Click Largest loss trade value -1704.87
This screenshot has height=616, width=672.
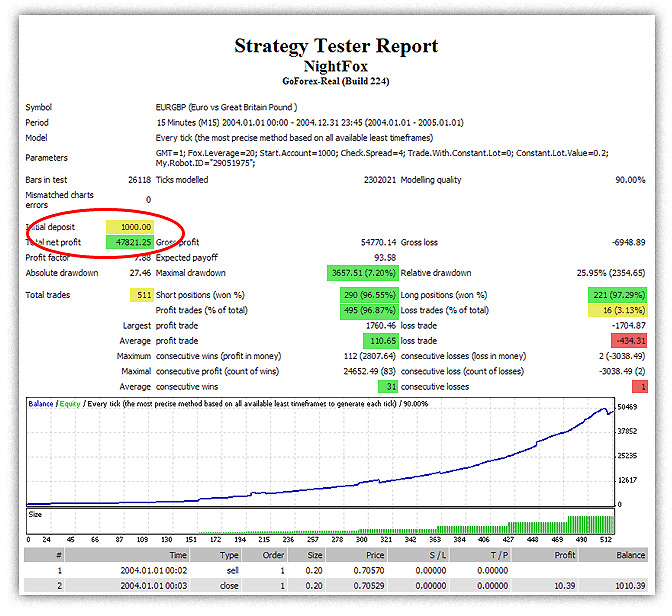(x=629, y=326)
